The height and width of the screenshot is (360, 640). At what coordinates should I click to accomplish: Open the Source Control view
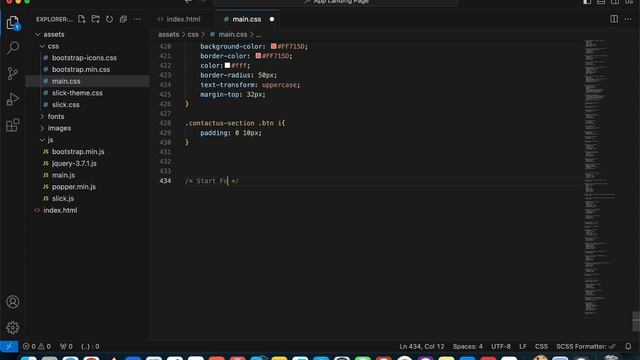click(x=13, y=73)
